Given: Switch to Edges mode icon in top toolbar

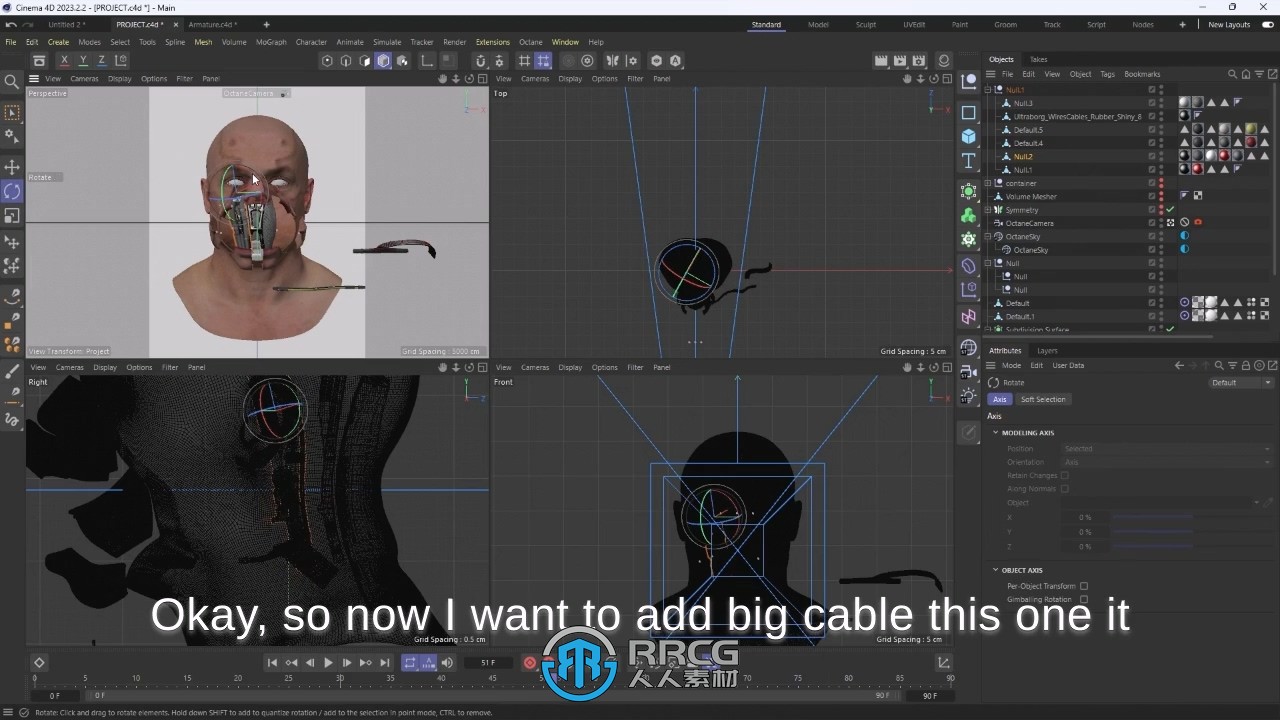Looking at the screenshot, I should pos(346,61).
